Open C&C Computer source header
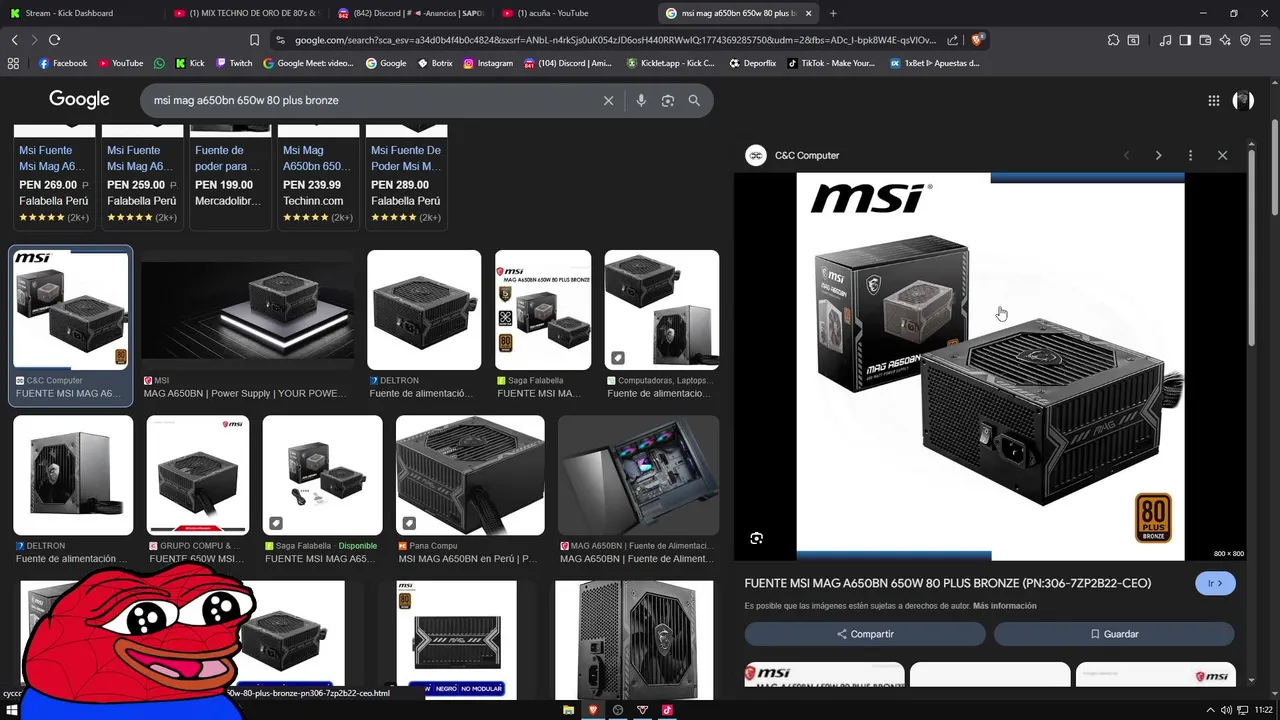 coord(792,155)
